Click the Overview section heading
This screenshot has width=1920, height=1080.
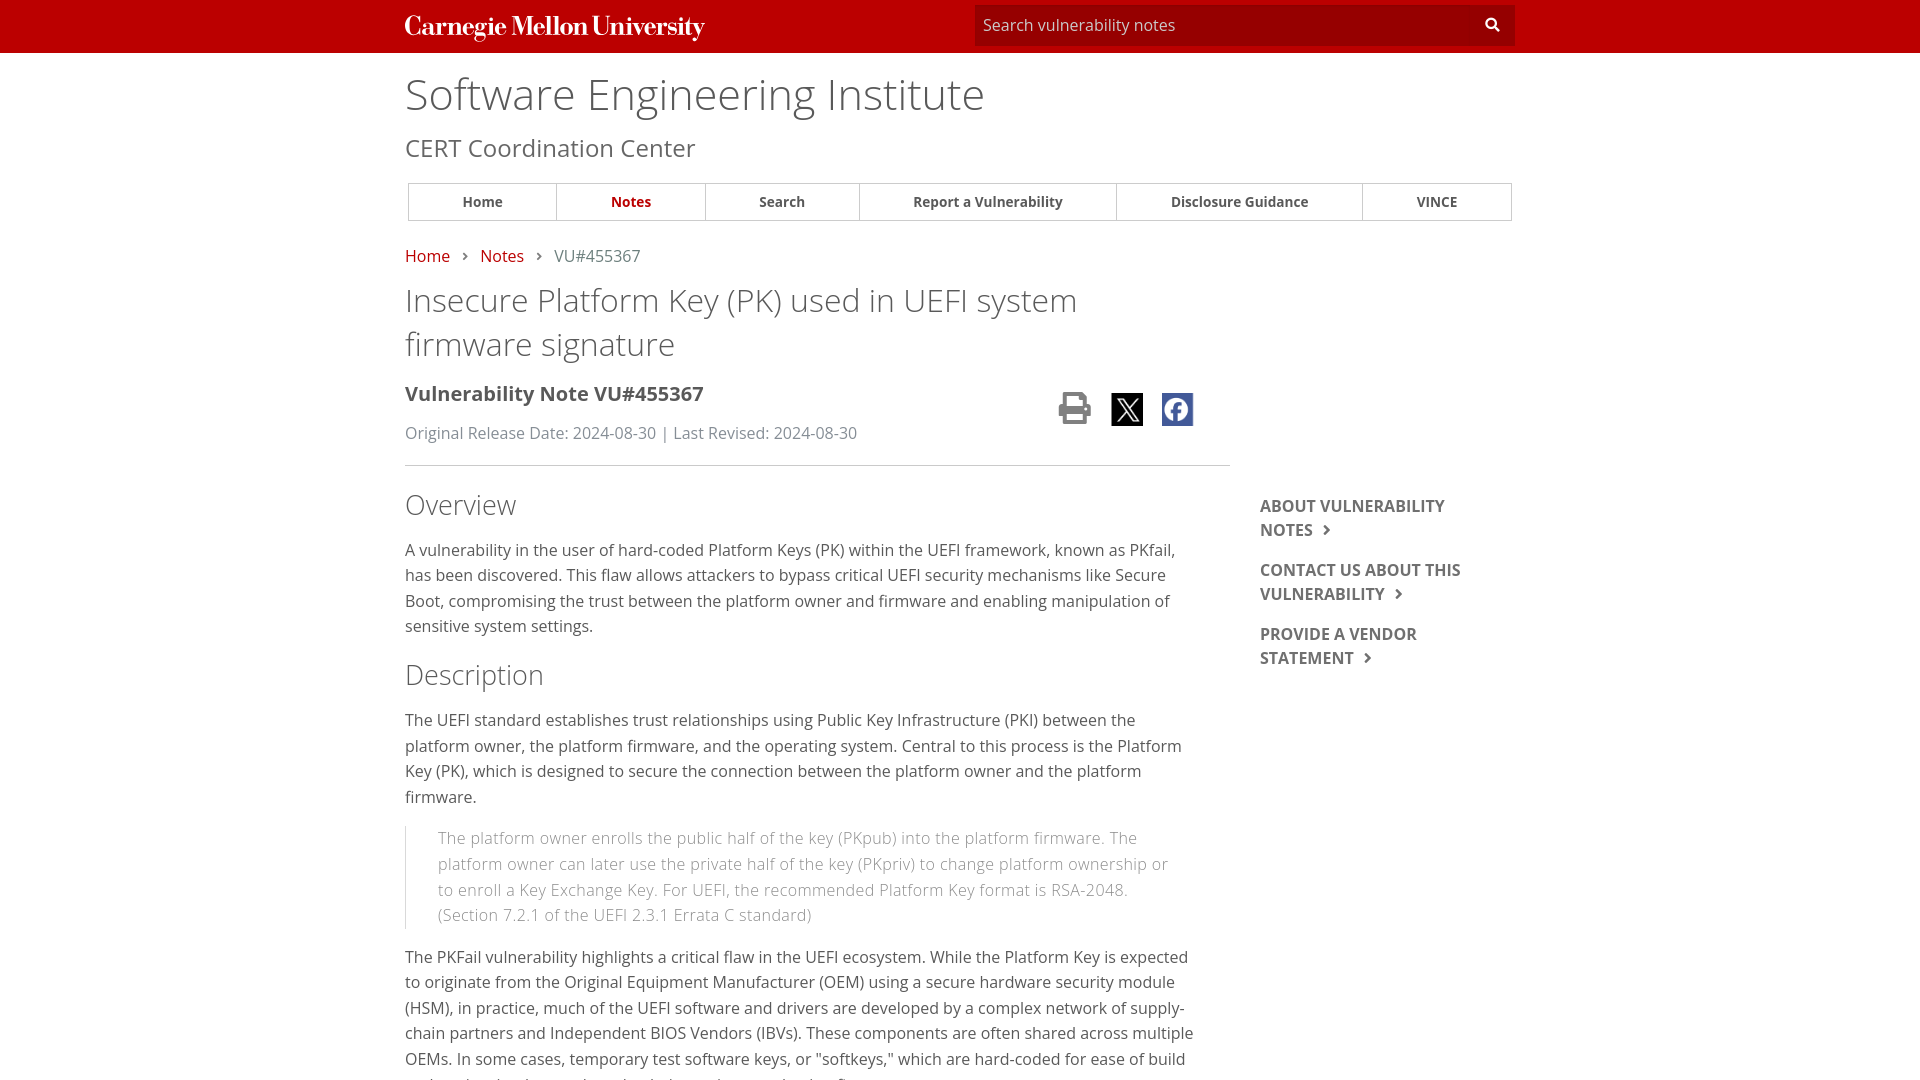(461, 505)
